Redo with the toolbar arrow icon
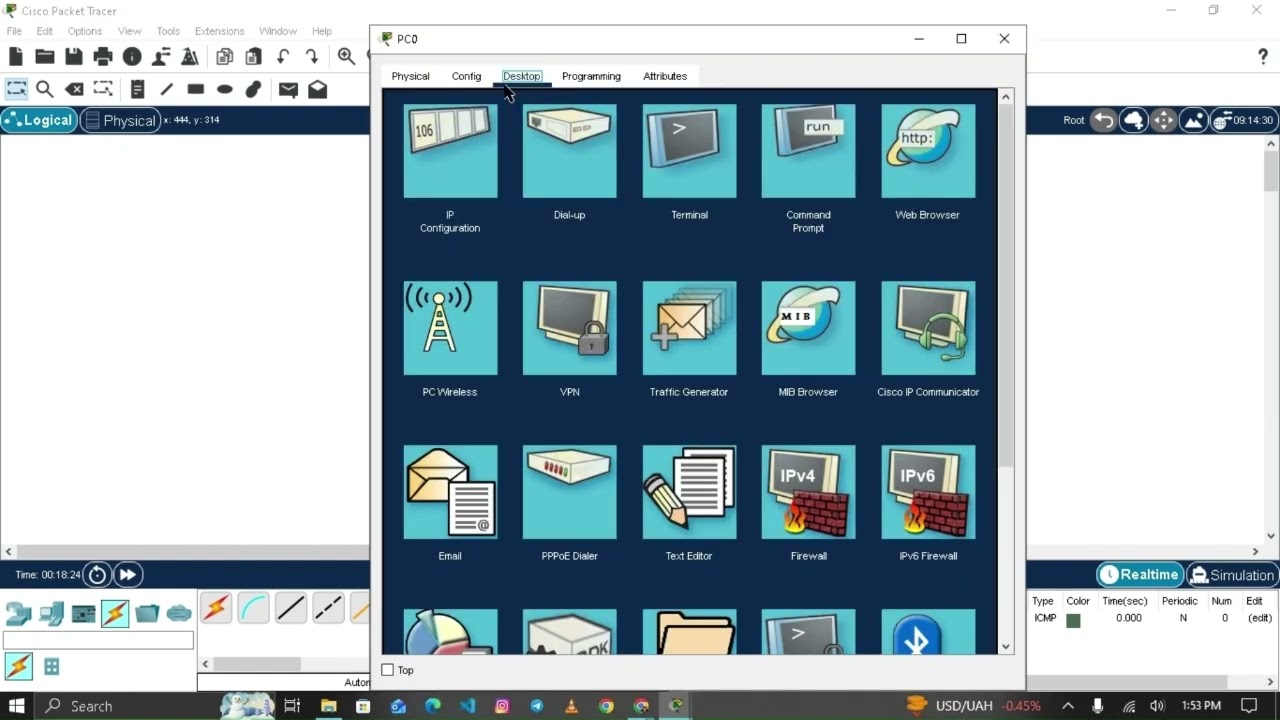Image resolution: width=1280 pixels, height=720 pixels. (x=312, y=57)
